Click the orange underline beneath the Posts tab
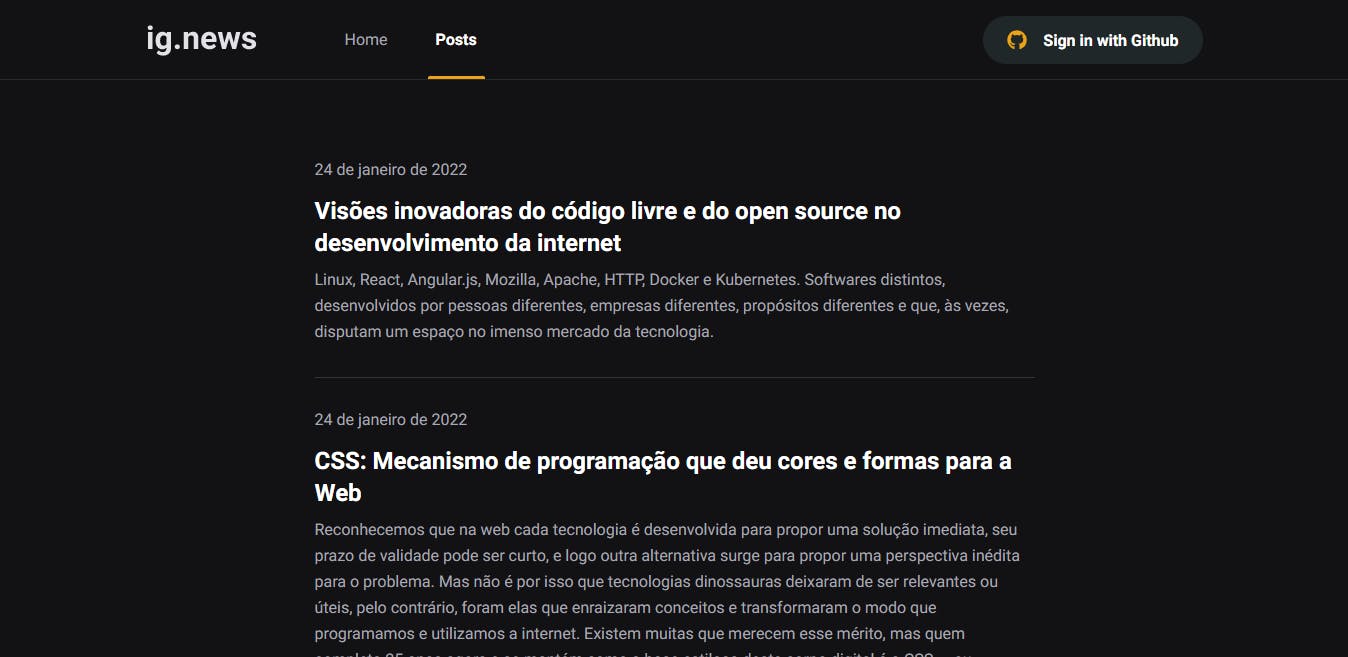The height and width of the screenshot is (657, 1348). [x=456, y=77]
